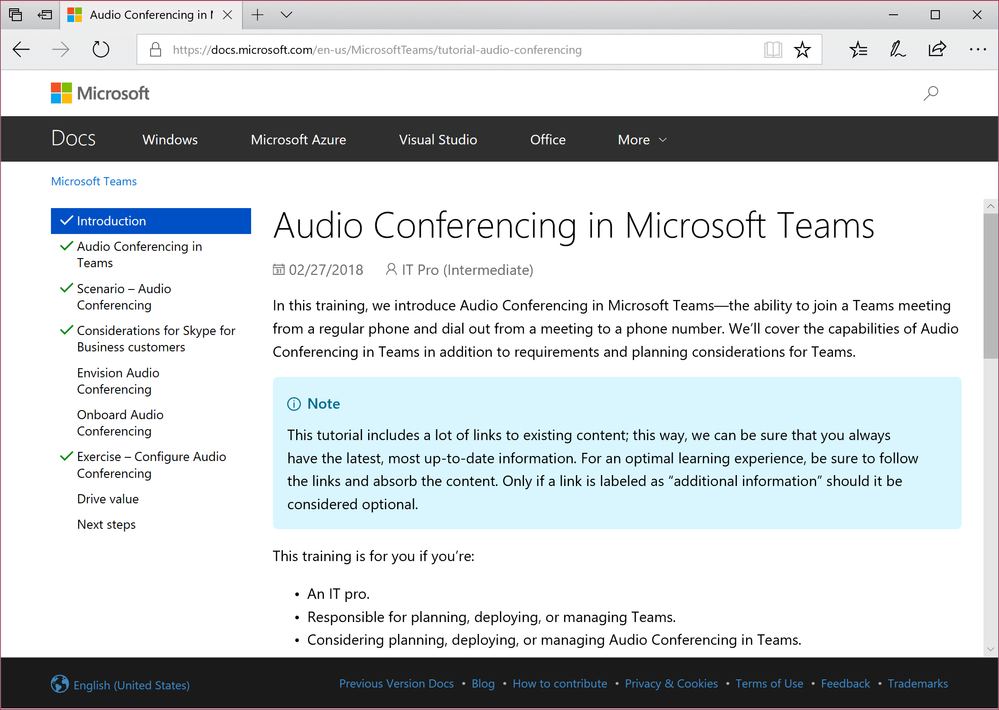Screen dimensions: 999x710
Task: Open the Next steps item
Action: coord(106,524)
